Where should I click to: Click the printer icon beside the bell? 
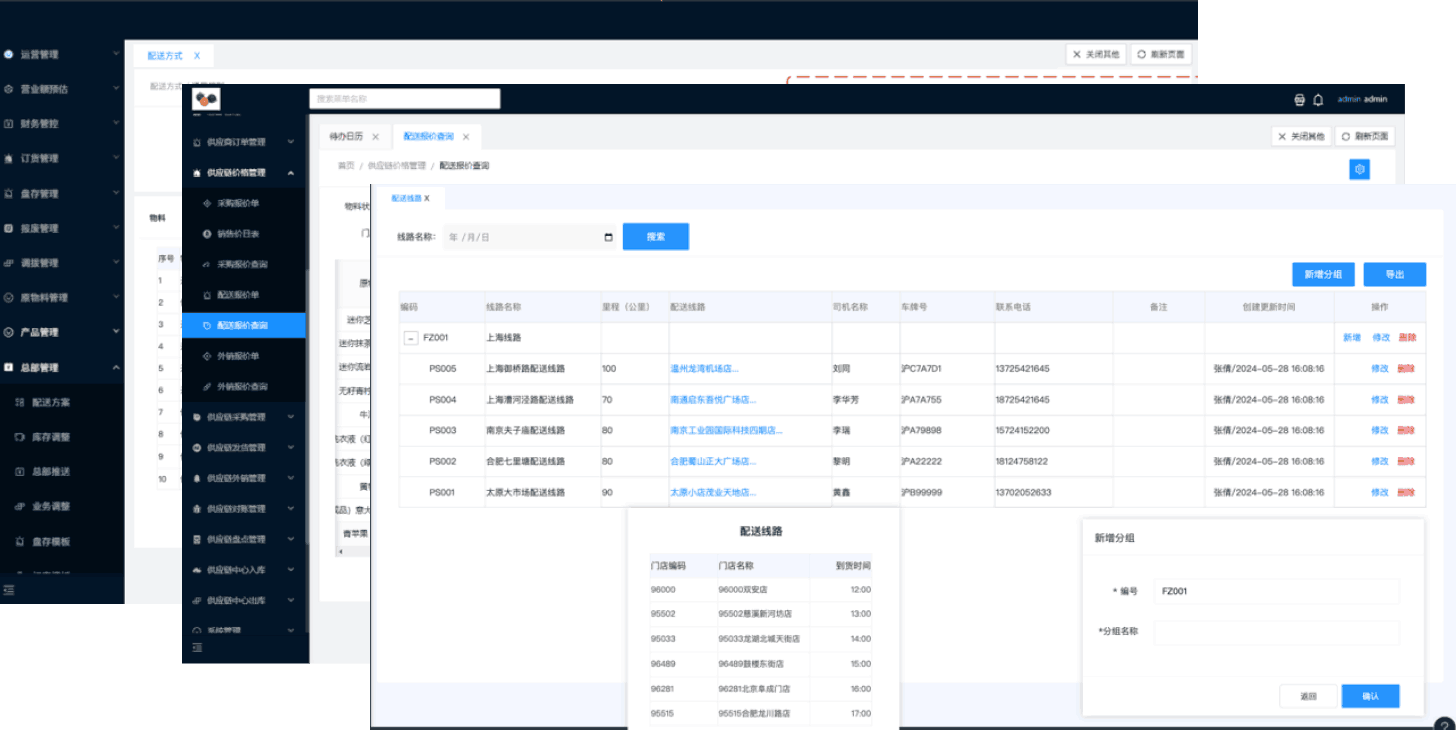(x=1299, y=100)
